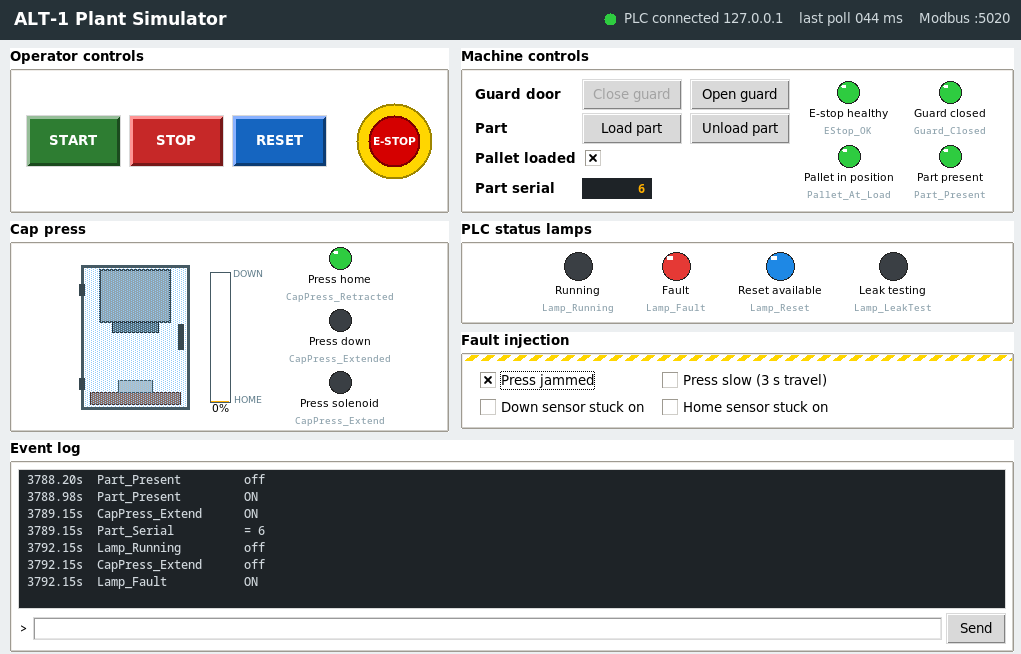Click the cap press machine graphic

(135, 337)
